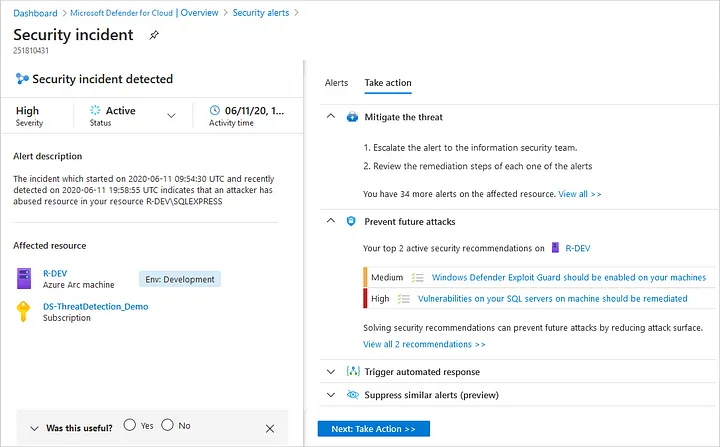Select the Take action tab
The image size is (720, 447).
tap(388, 83)
